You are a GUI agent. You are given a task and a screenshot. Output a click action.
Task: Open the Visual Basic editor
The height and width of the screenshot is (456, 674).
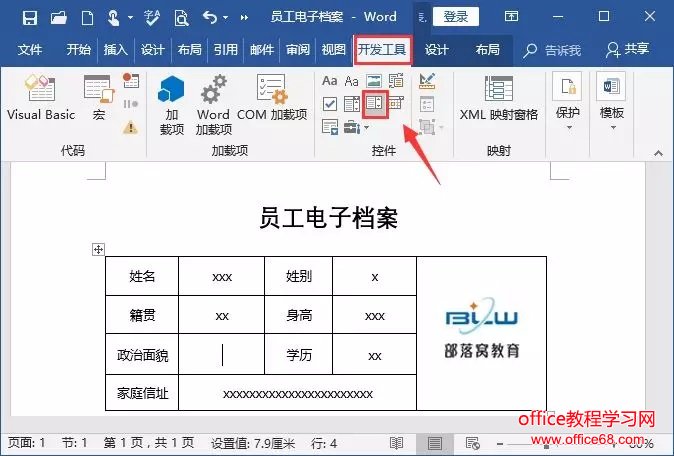tap(41, 97)
